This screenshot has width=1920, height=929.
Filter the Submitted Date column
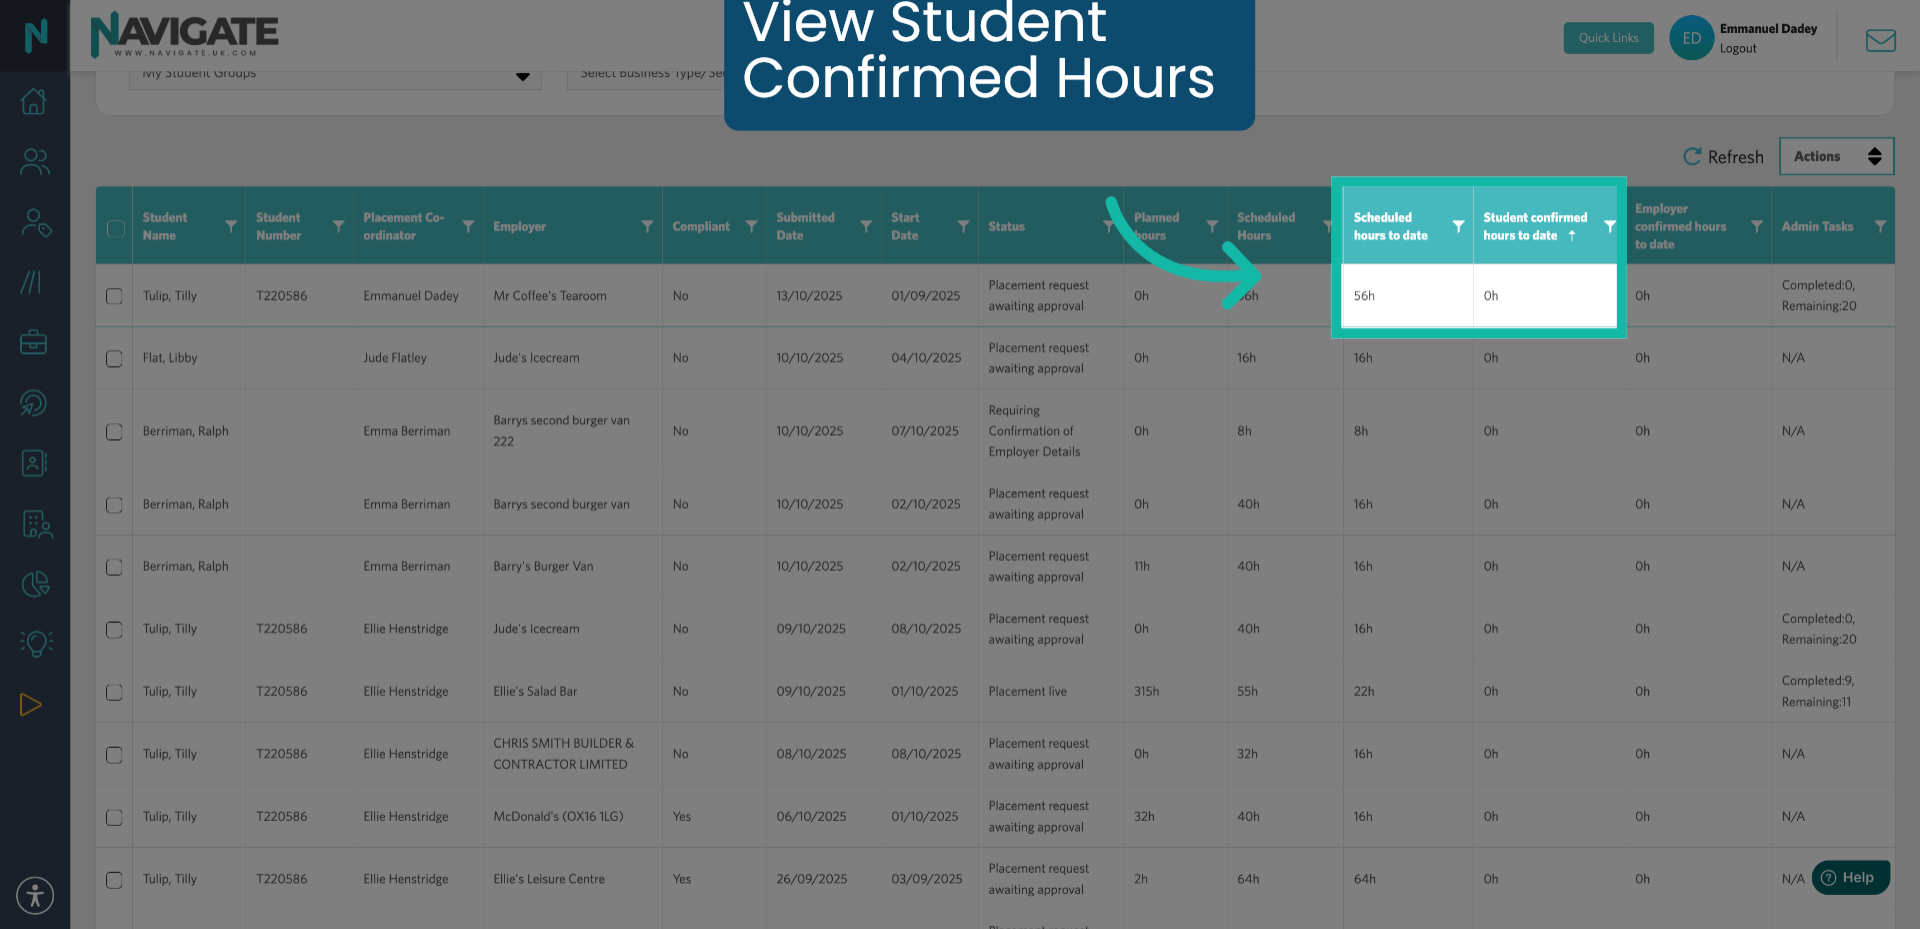[866, 226]
